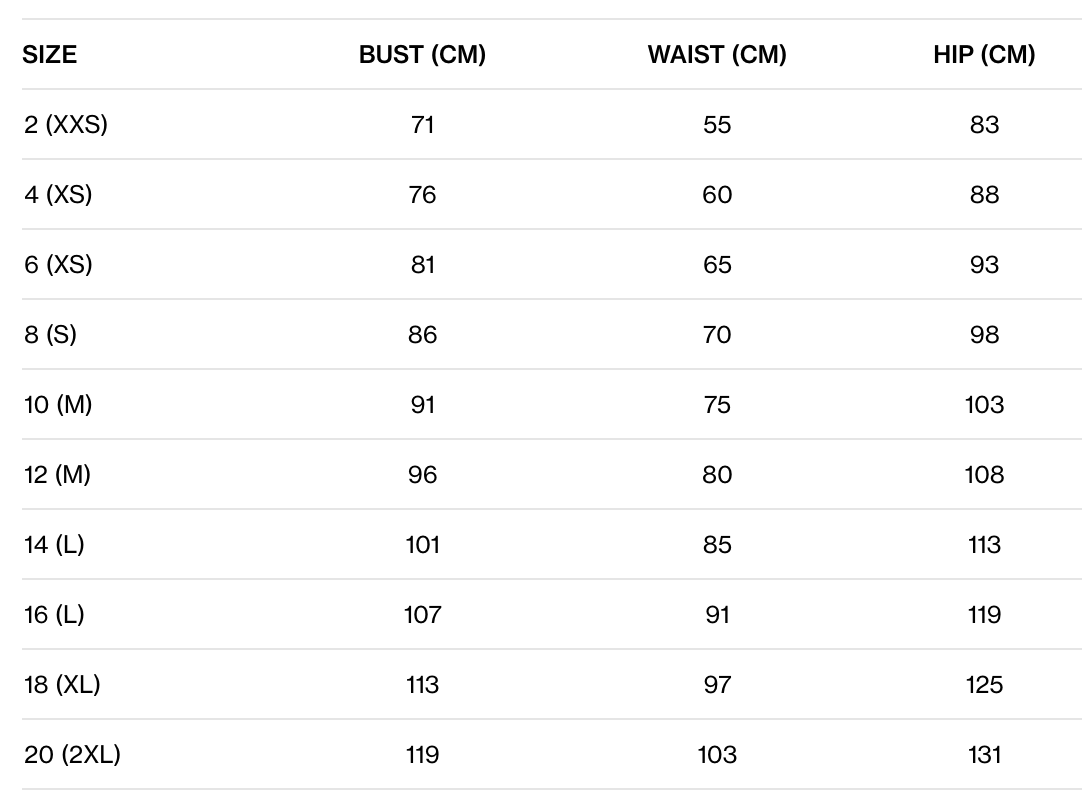Image resolution: width=1082 pixels, height=800 pixels.
Task: Select the WAIST (CM) column header
Action: point(717,55)
